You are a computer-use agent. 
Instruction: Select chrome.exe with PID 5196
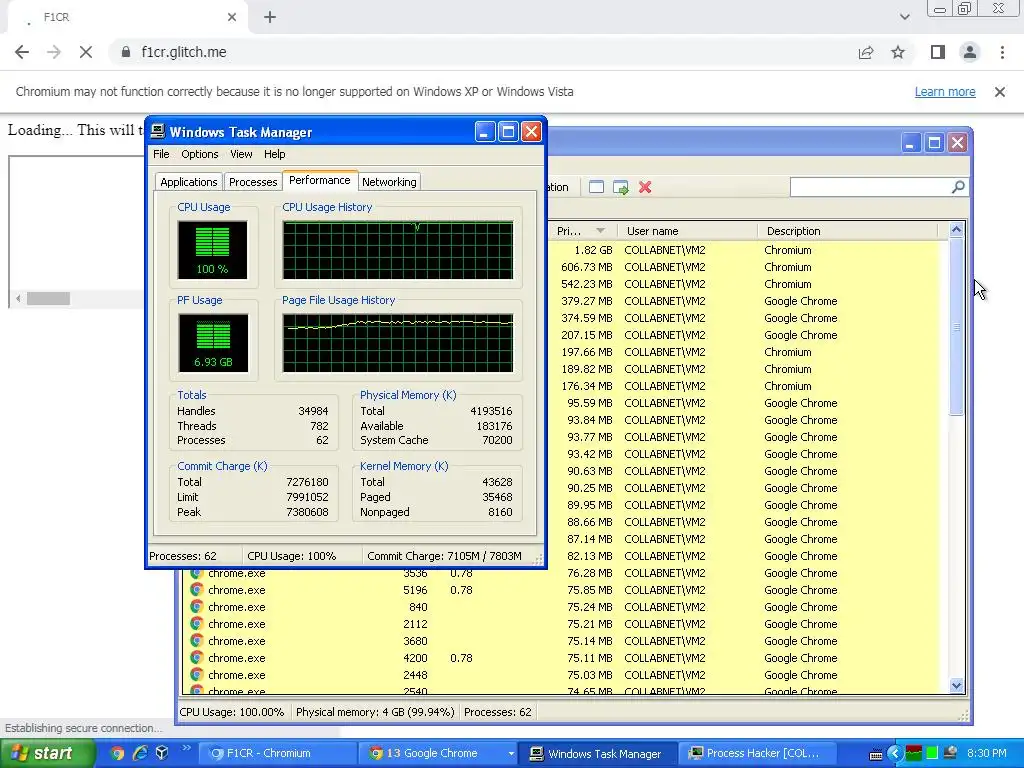[565, 590]
